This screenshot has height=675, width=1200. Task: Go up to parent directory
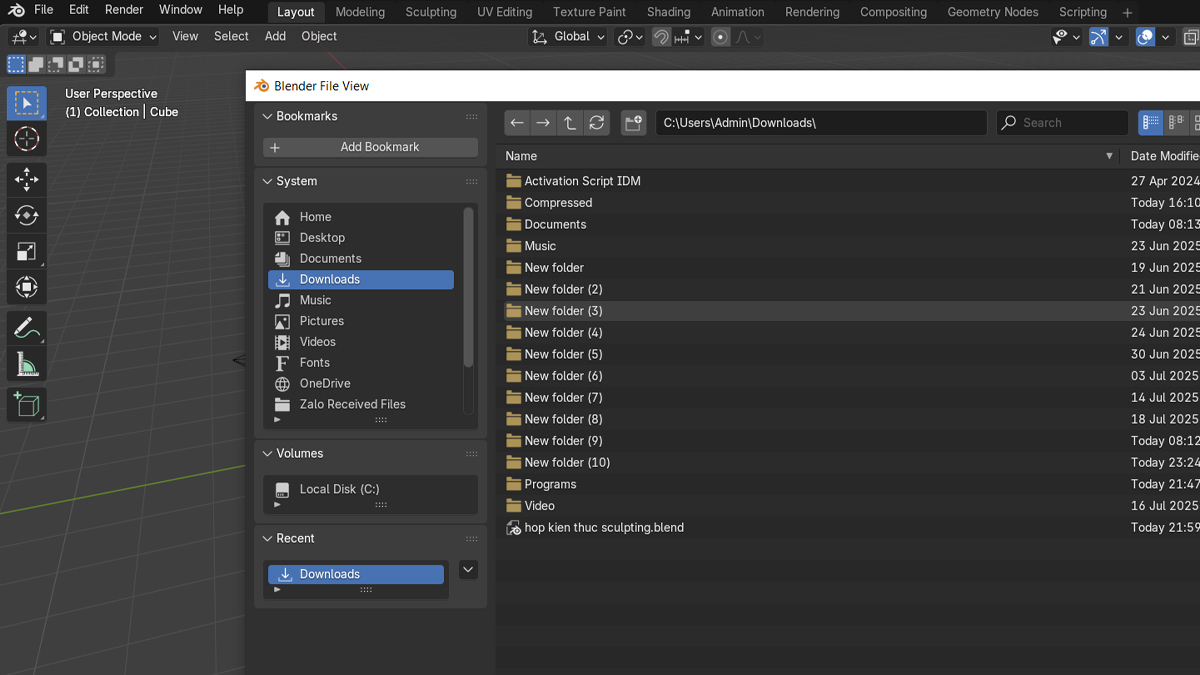coord(570,123)
